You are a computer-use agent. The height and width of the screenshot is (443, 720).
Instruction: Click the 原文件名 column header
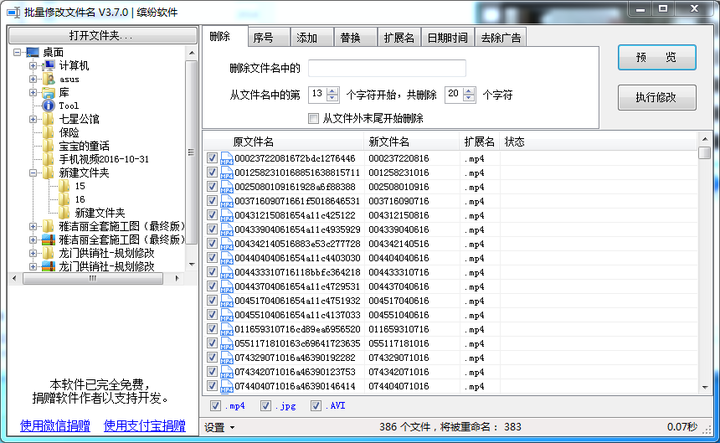tap(283, 142)
